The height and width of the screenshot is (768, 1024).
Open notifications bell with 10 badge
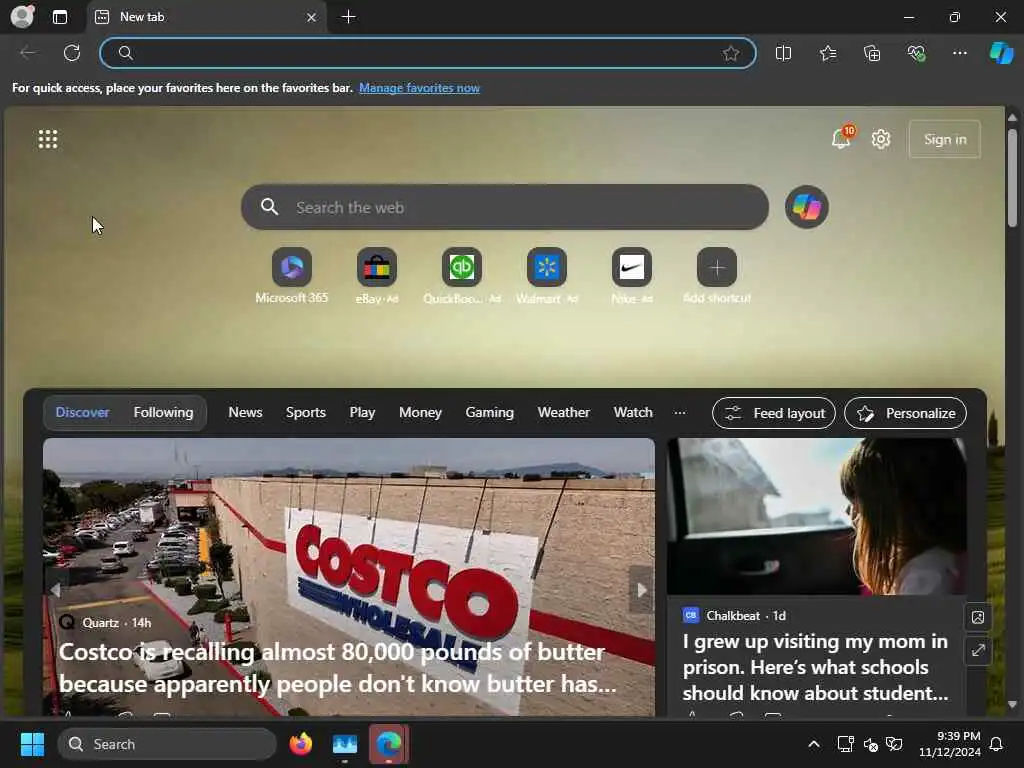[x=842, y=137]
